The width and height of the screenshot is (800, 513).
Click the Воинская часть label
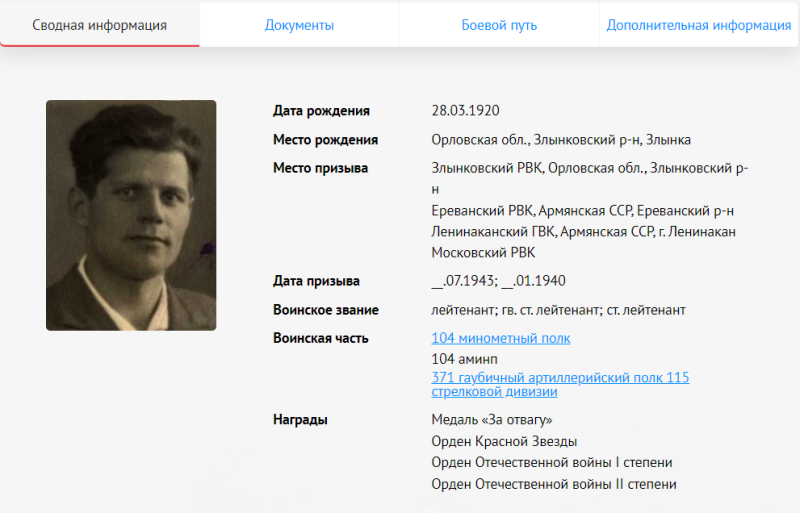tap(320, 338)
